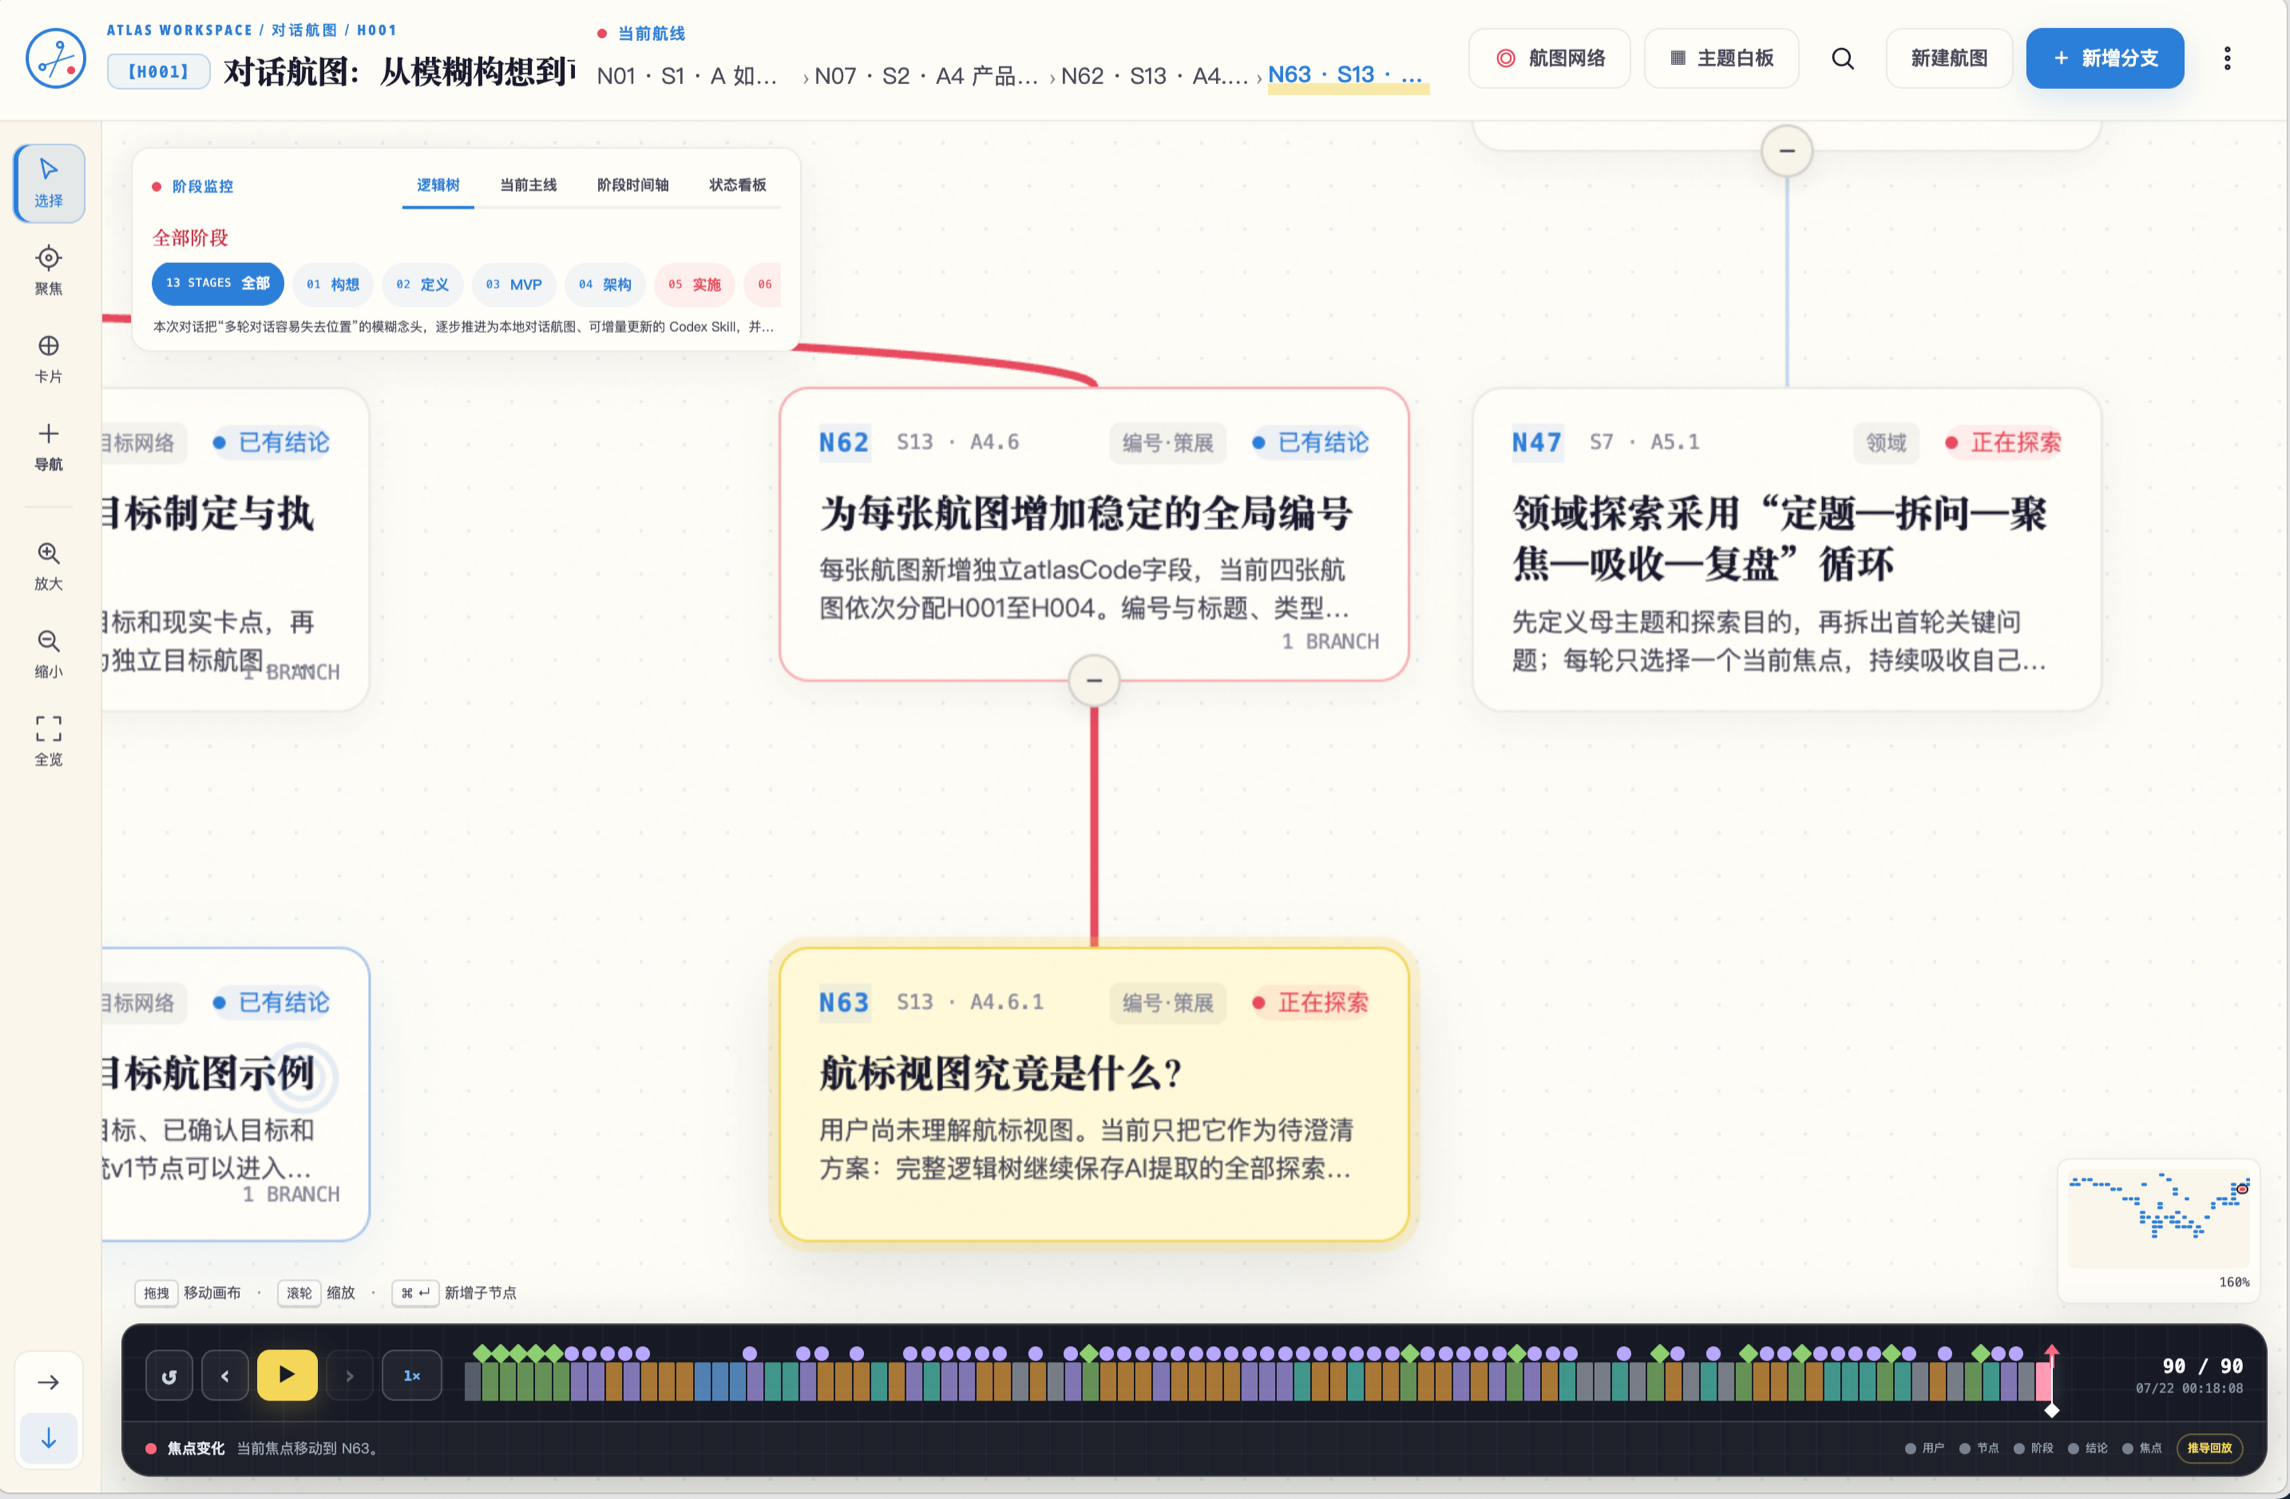Filter by 04 架构 stage chip
This screenshot has width=2290, height=1499.
(x=605, y=284)
